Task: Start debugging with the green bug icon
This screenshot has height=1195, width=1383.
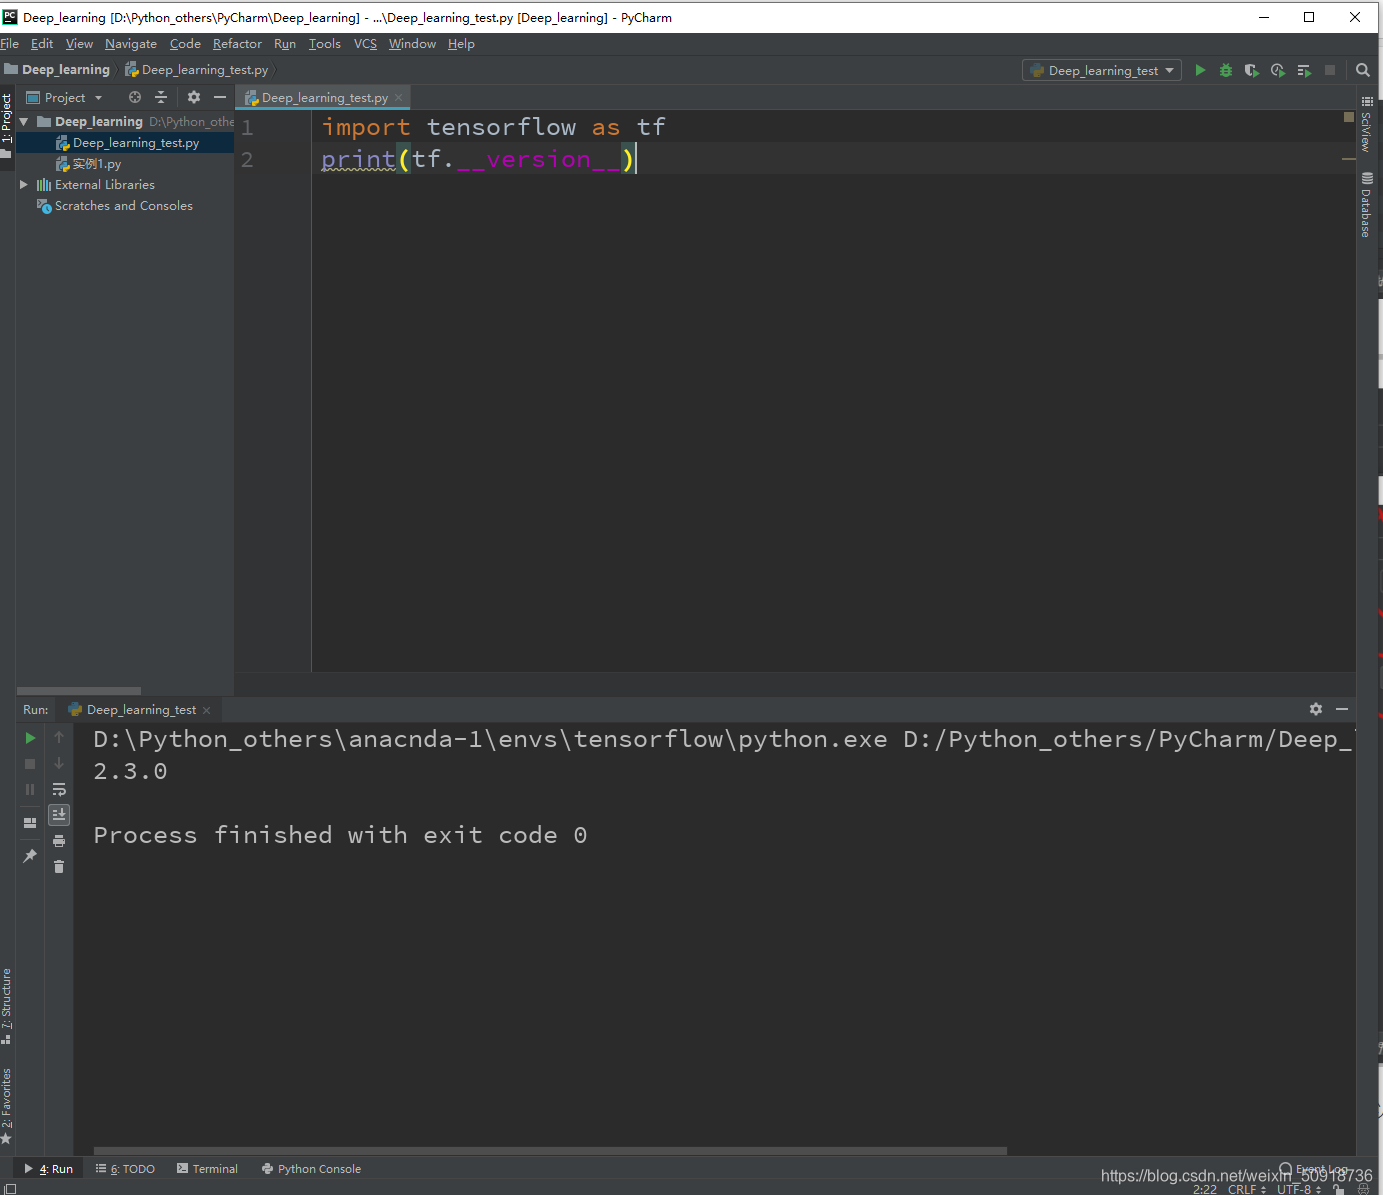Action: (x=1226, y=70)
